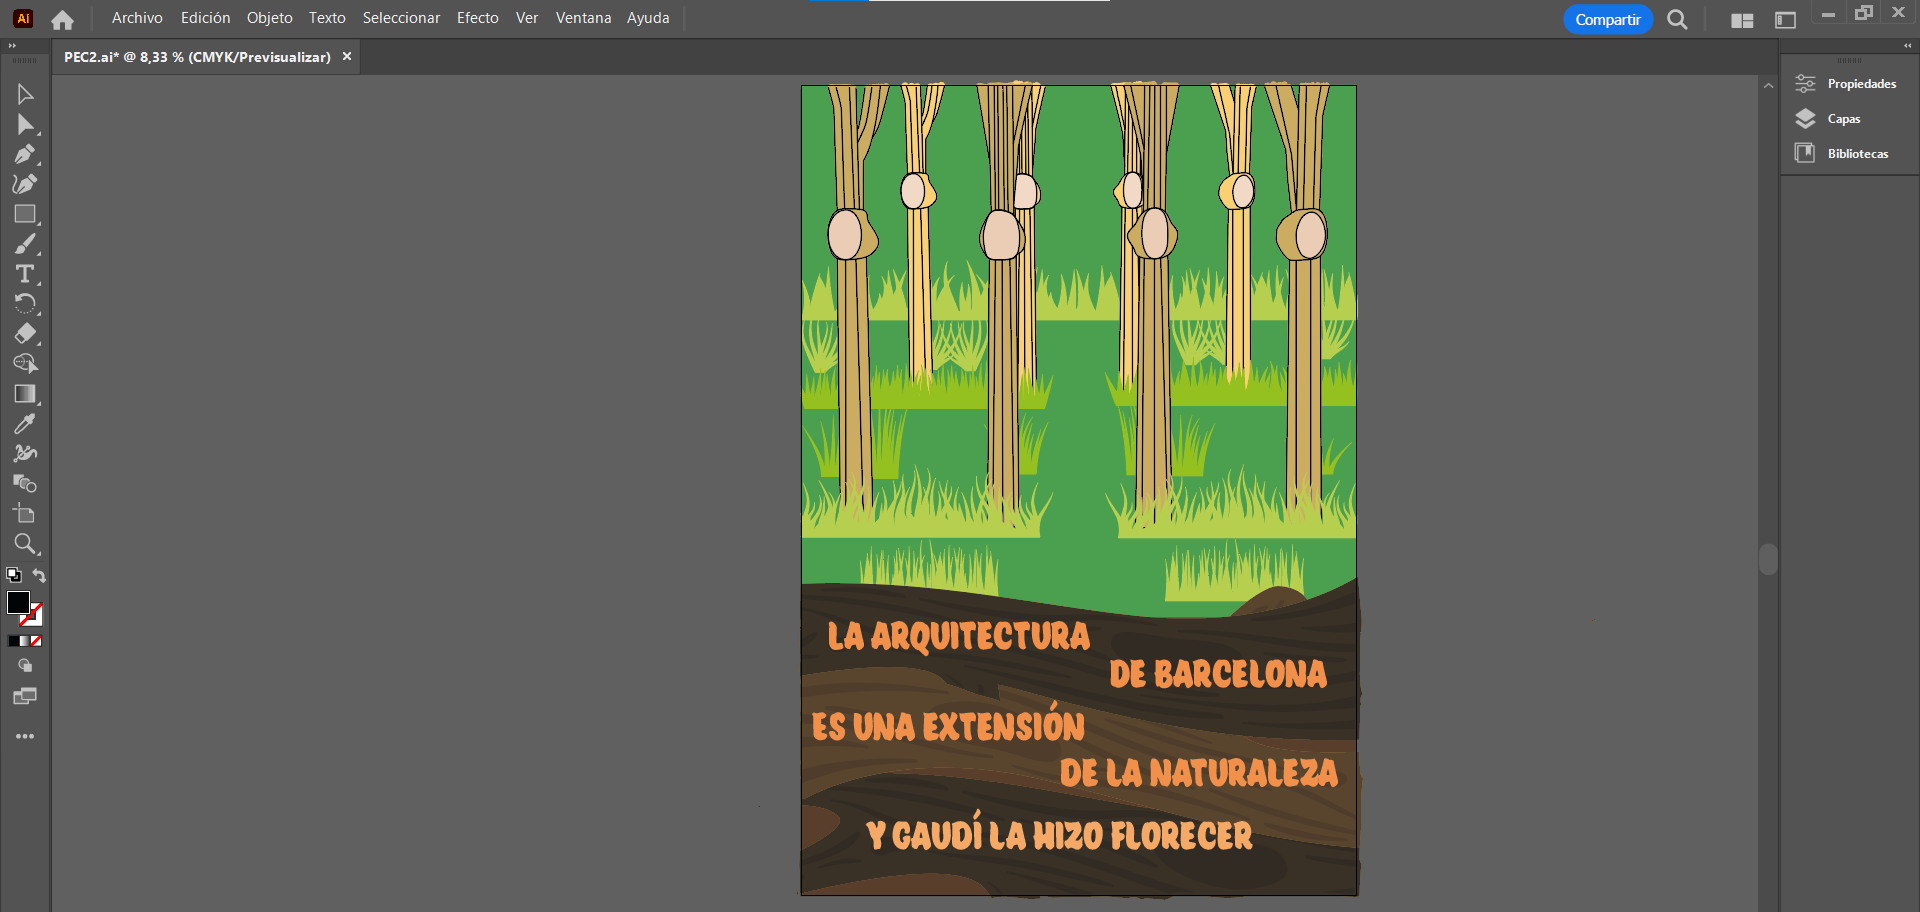Select the Pen tool
The height and width of the screenshot is (912, 1920).
[x=25, y=154]
